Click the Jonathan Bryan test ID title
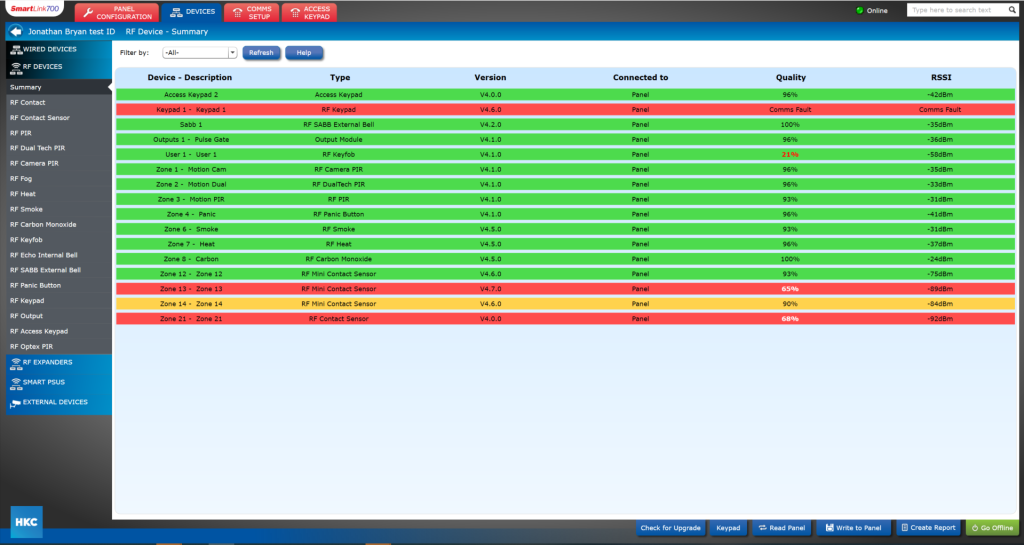The width and height of the screenshot is (1024, 545). click(71, 32)
